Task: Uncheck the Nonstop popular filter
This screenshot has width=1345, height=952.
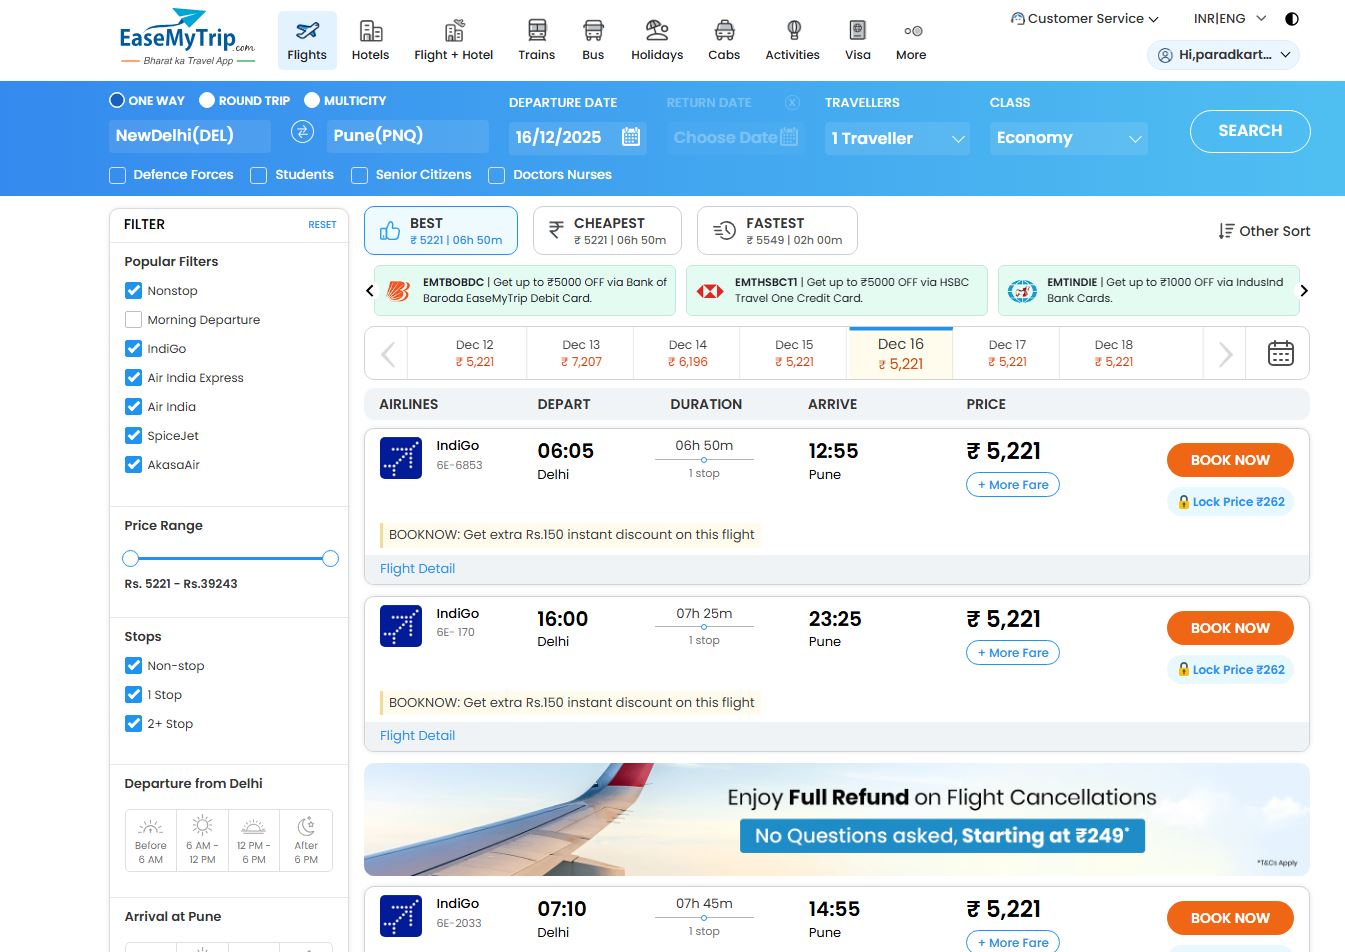Action: coord(133,290)
